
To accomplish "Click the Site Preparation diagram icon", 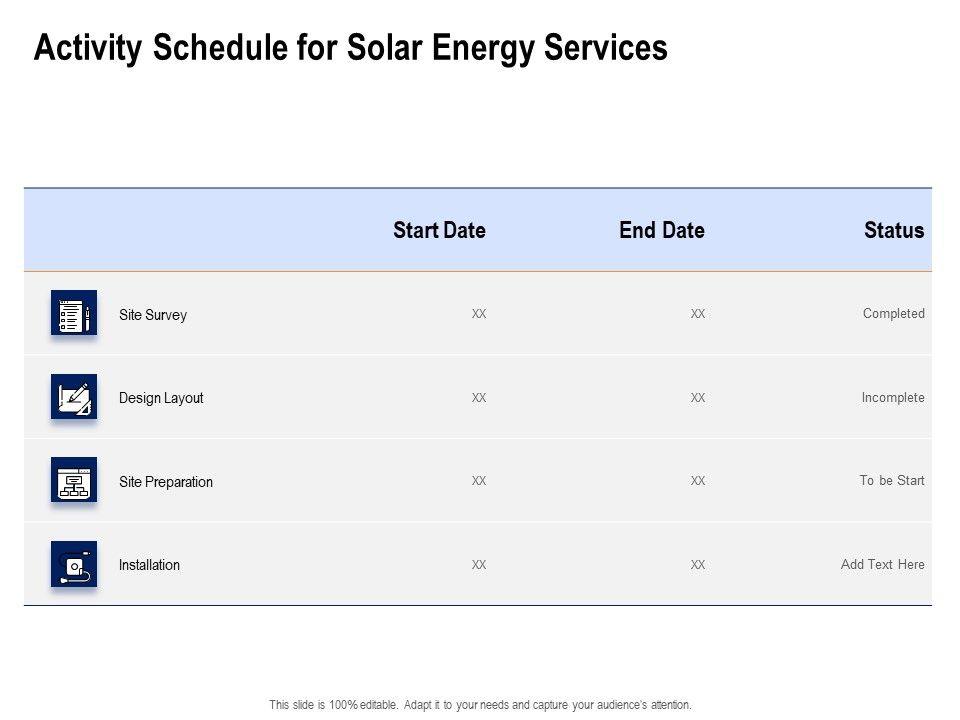I will (74, 480).
